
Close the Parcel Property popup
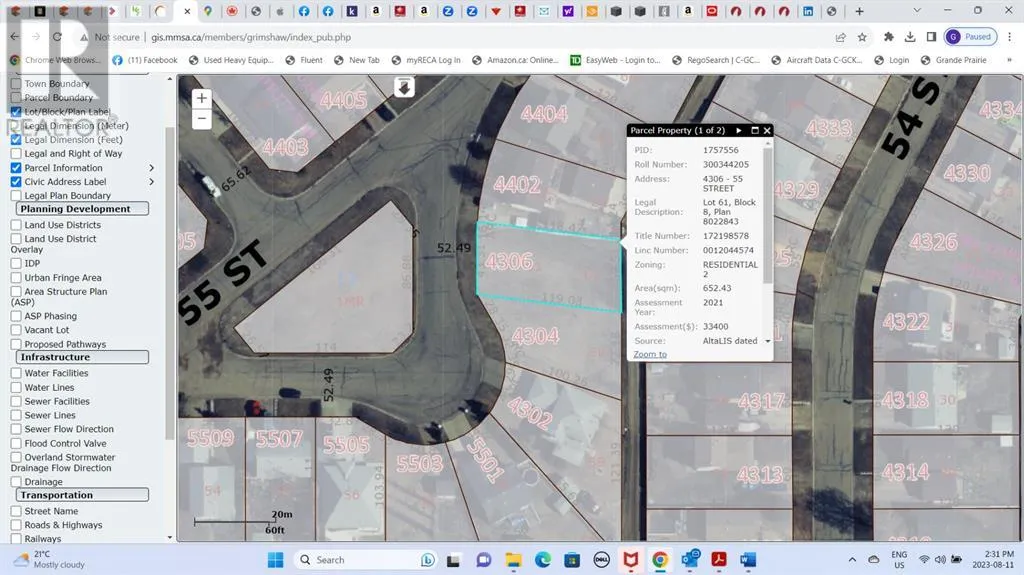pyautogui.click(x=767, y=131)
